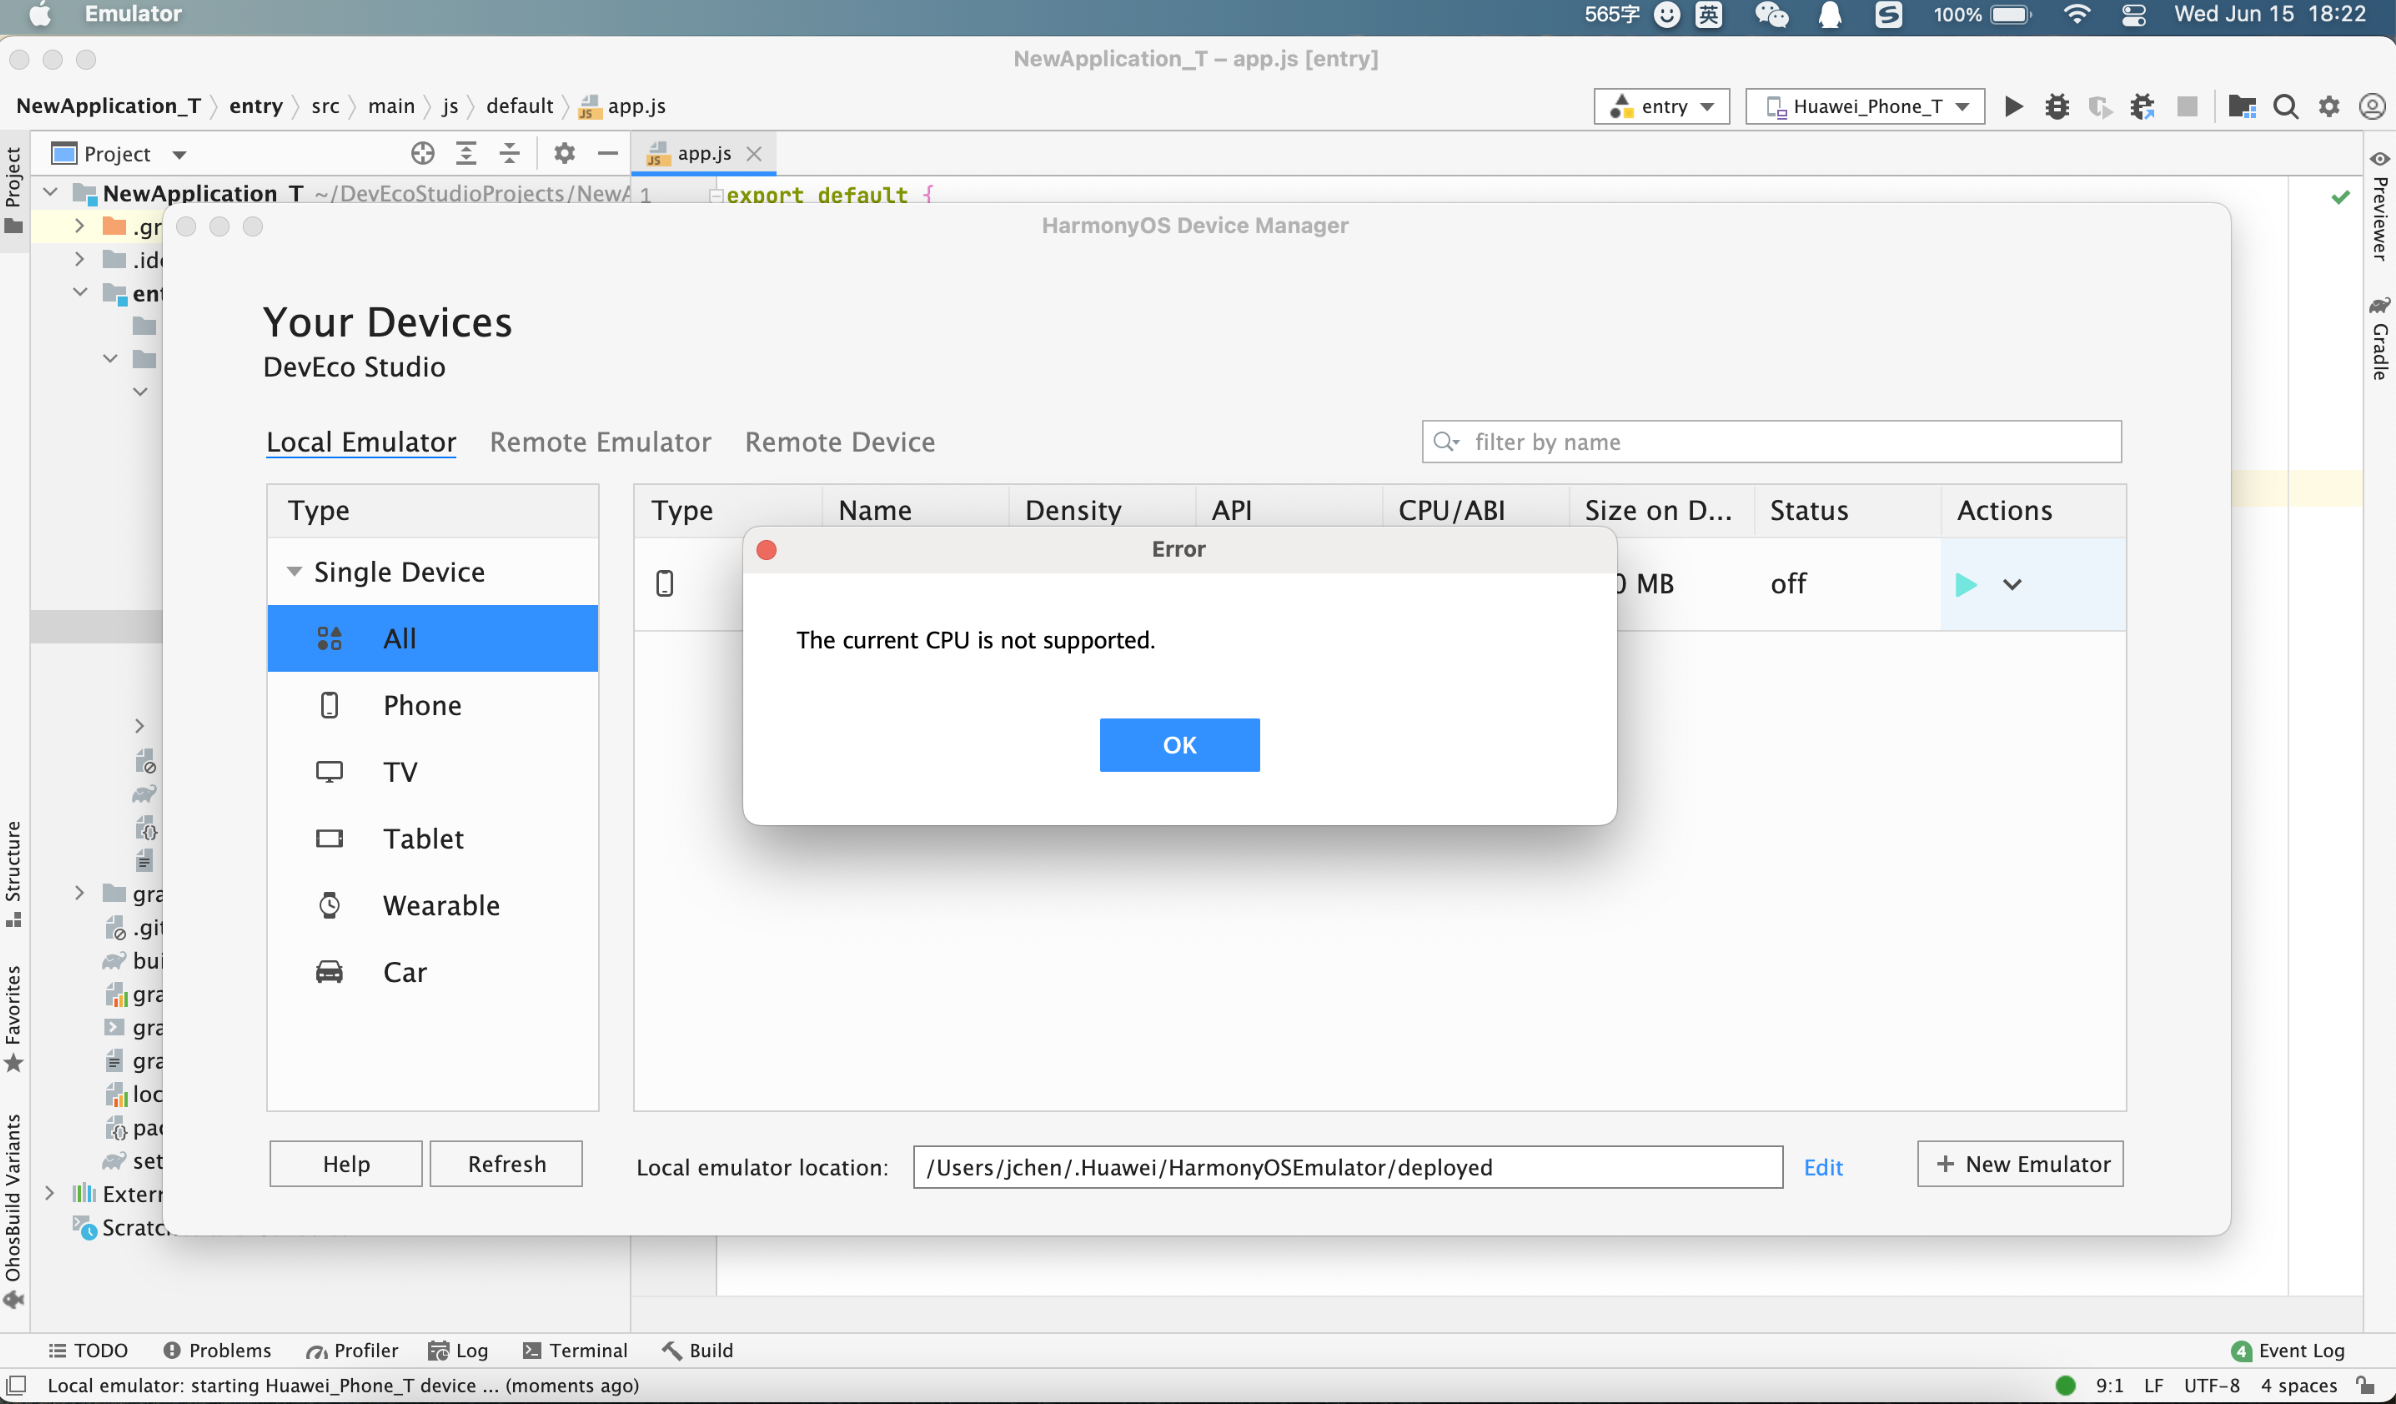Image resolution: width=2396 pixels, height=1404 pixels.
Task: Click the local emulator location field
Action: [x=1347, y=1167]
